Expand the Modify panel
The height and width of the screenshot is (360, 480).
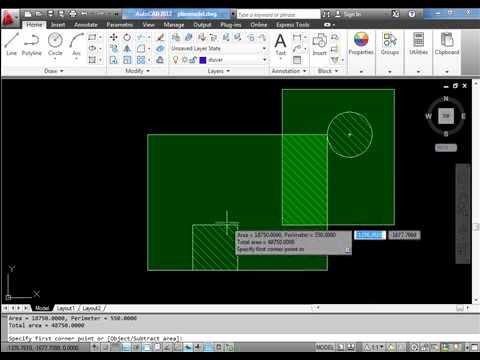click(137, 71)
